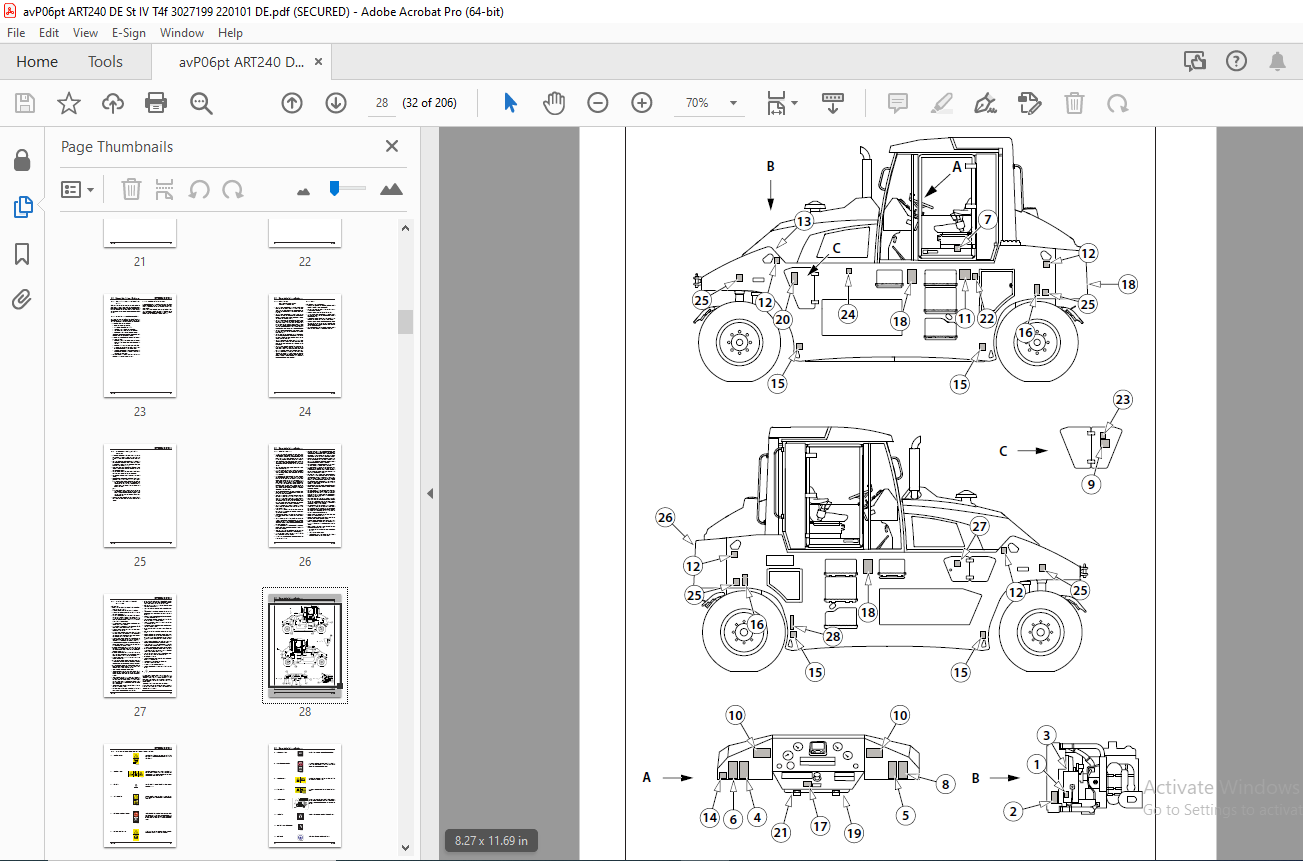Expand the fit page options dropdown arrow
The width and height of the screenshot is (1303, 861).
795,103
